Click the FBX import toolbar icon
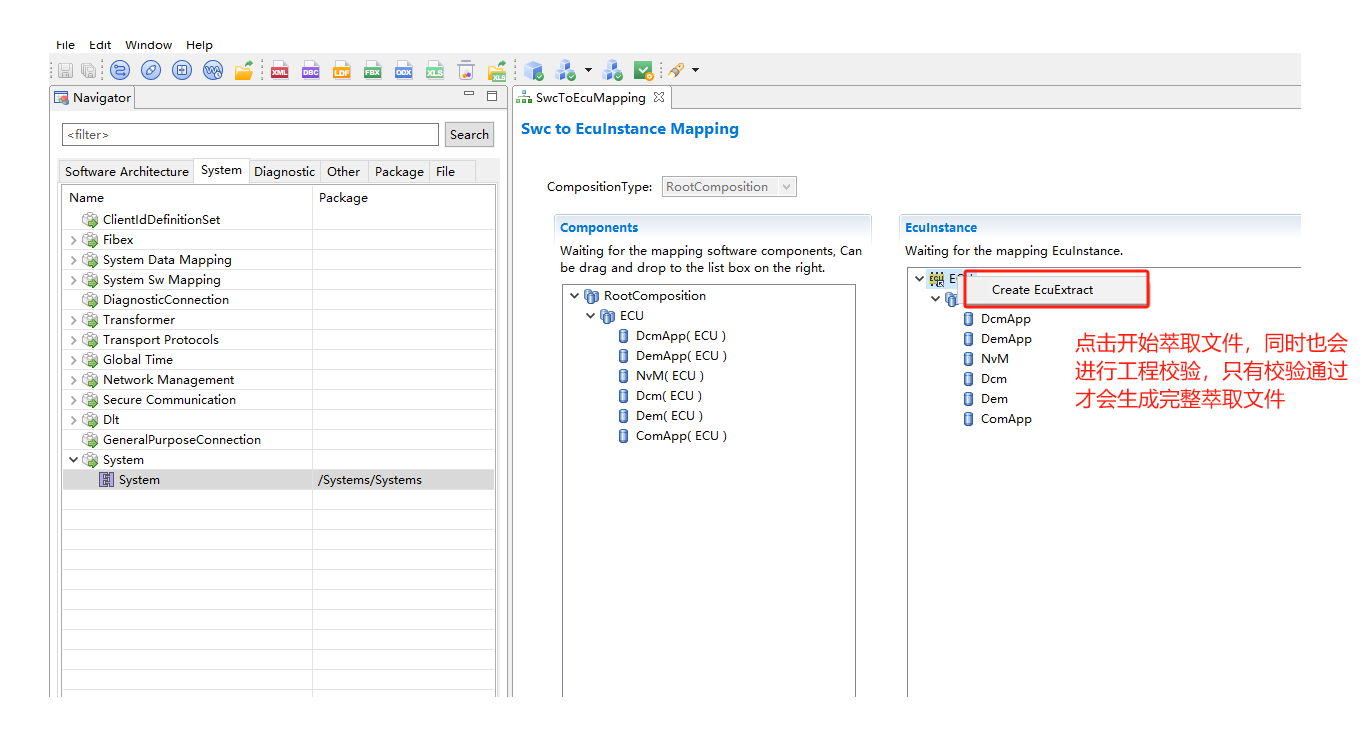 [x=373, y=71]
